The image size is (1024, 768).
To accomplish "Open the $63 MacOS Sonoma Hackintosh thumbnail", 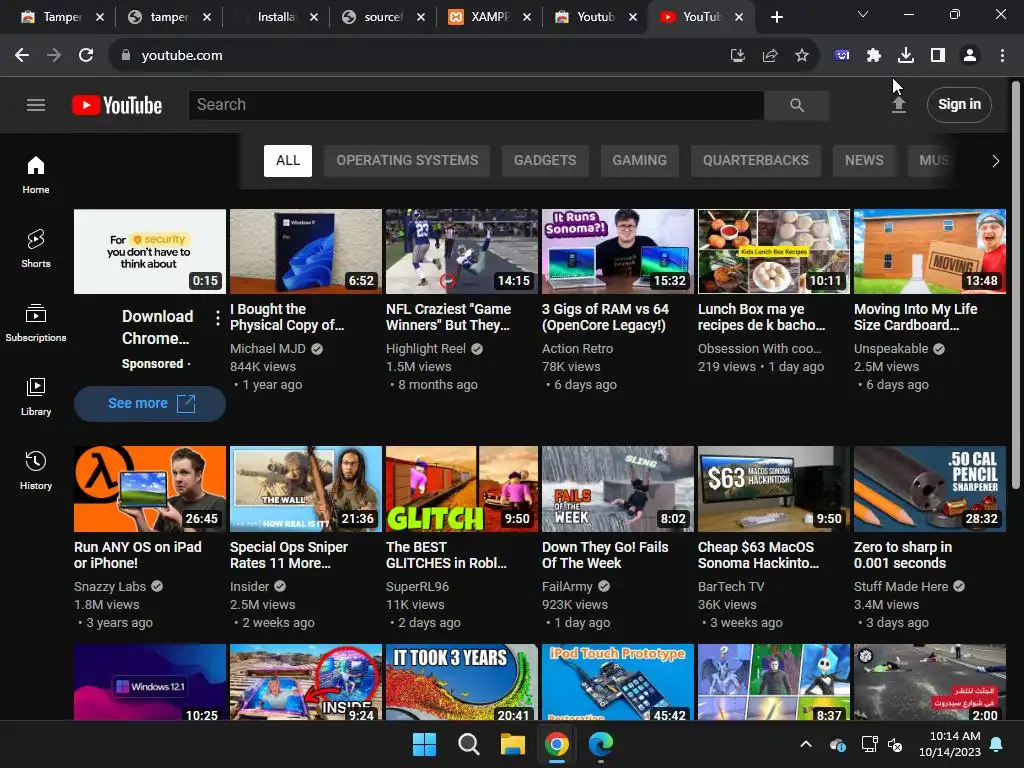I will click(774, 489).
